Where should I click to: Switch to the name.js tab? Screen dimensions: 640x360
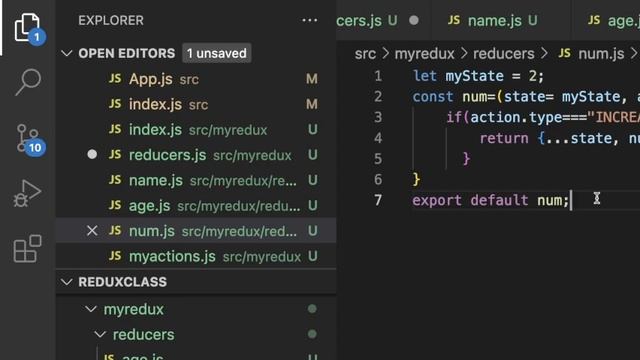pos(501,20)
